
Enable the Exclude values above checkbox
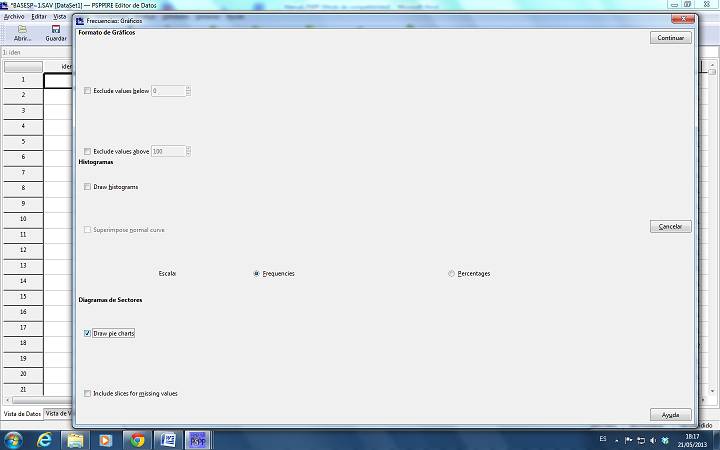[x=88, y=151]
